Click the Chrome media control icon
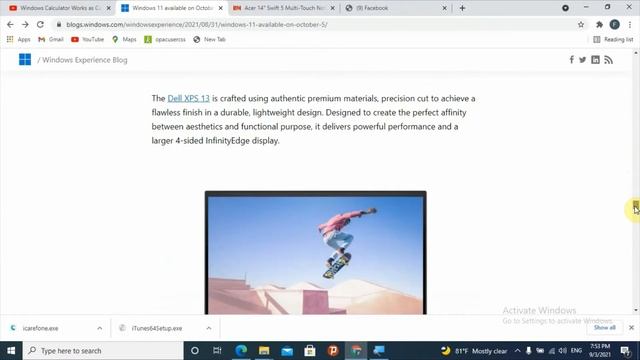Viewport: 640px width, 360px height. coord(565,8)
